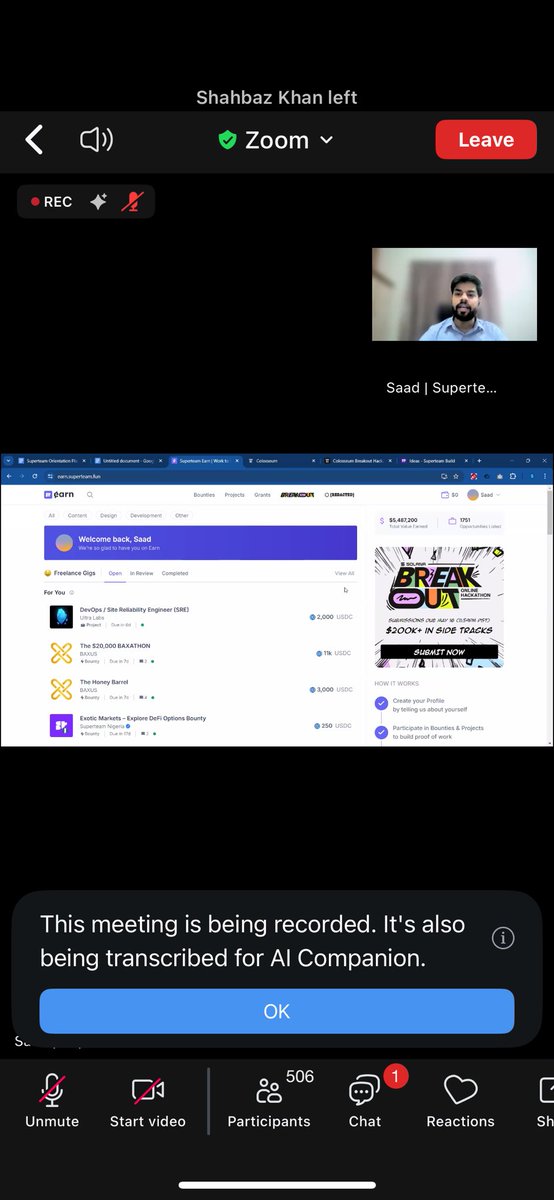Select the Development category filter chip
Viewport: 554px width, 1200px height.
[x=146, y=516]
